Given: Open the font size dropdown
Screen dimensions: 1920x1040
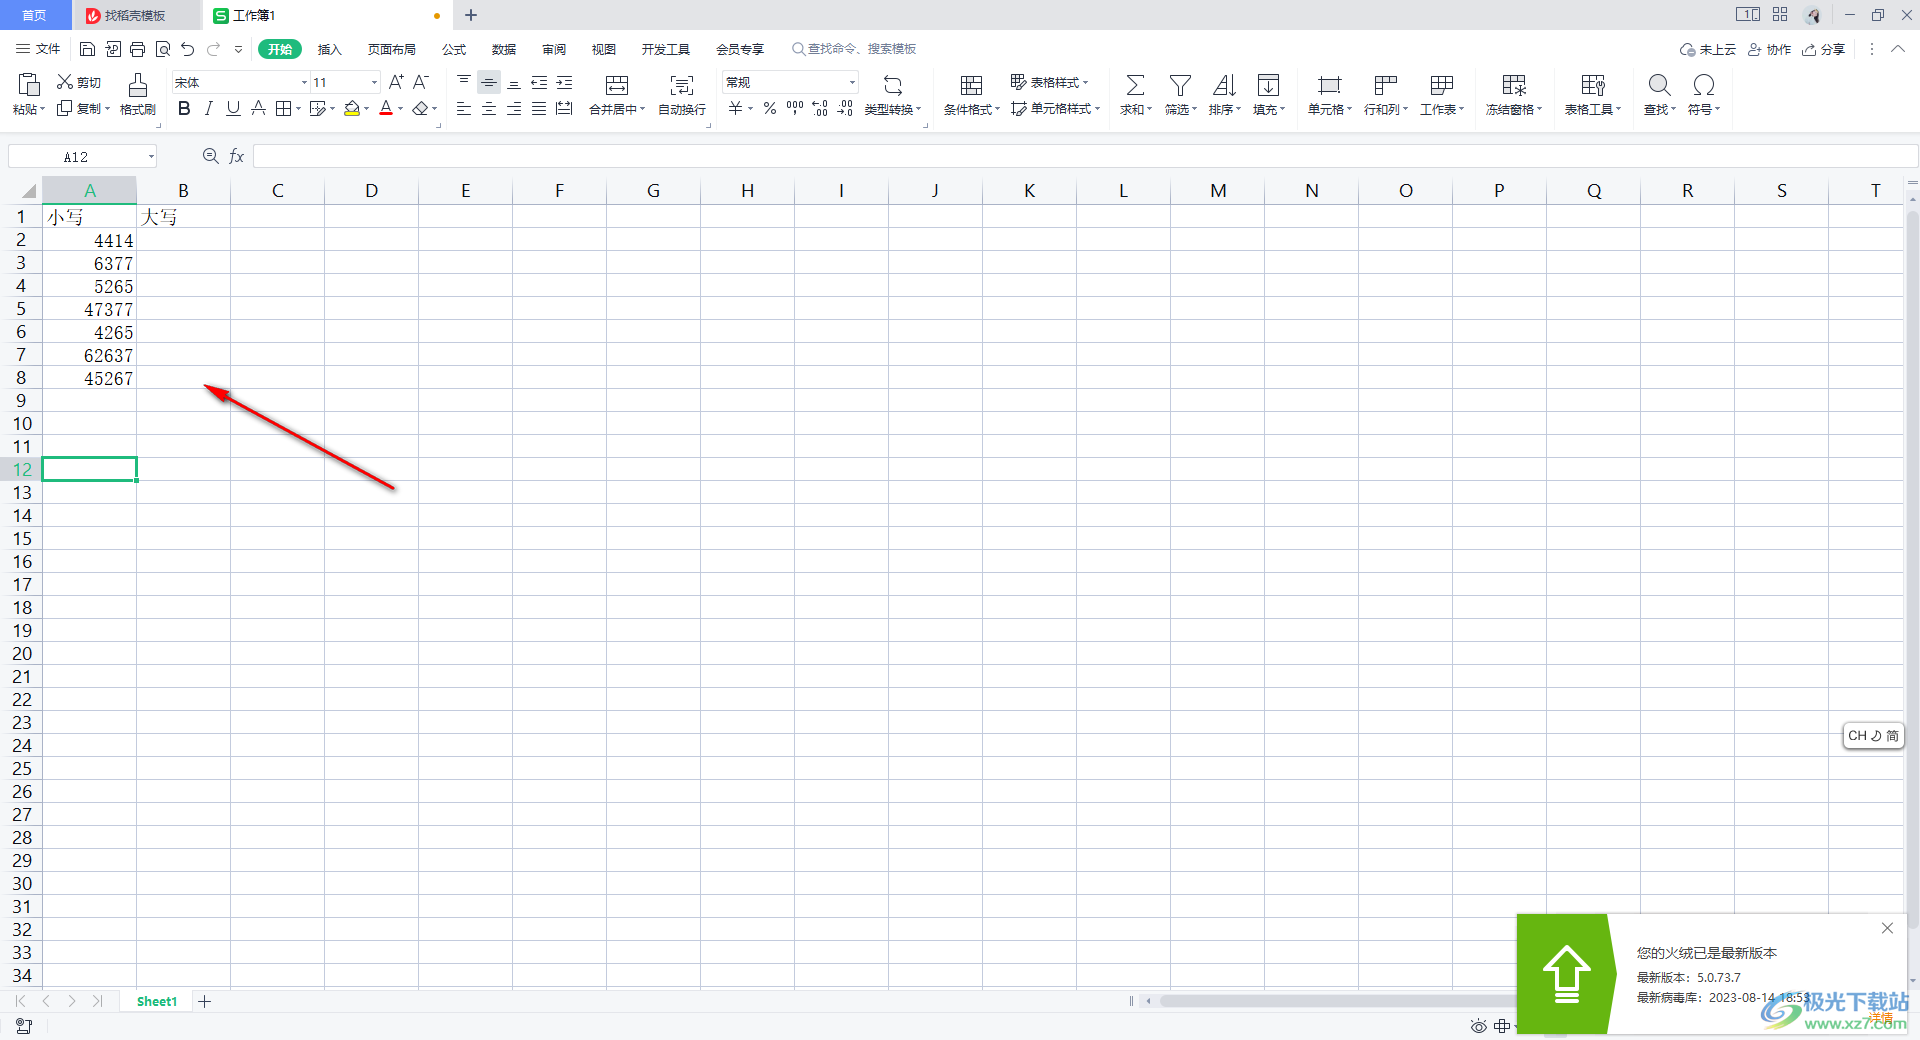Looking at the screenshot, I should coord(374,82).
